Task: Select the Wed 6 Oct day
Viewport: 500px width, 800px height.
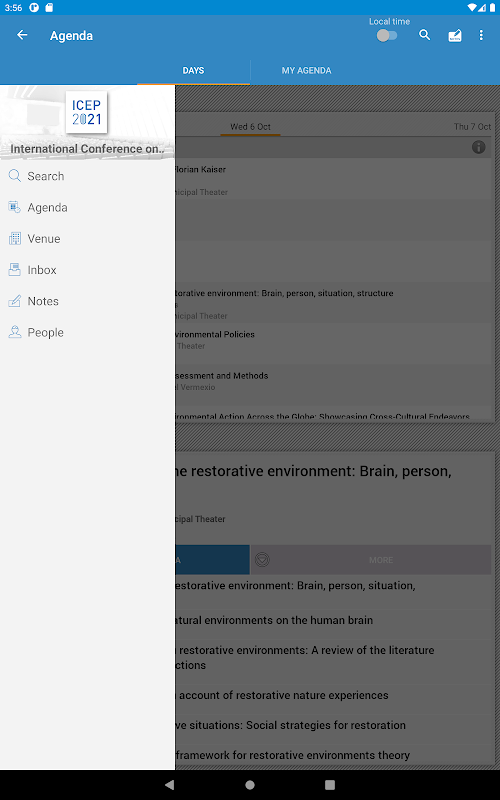Action: [x=250, y=127]
